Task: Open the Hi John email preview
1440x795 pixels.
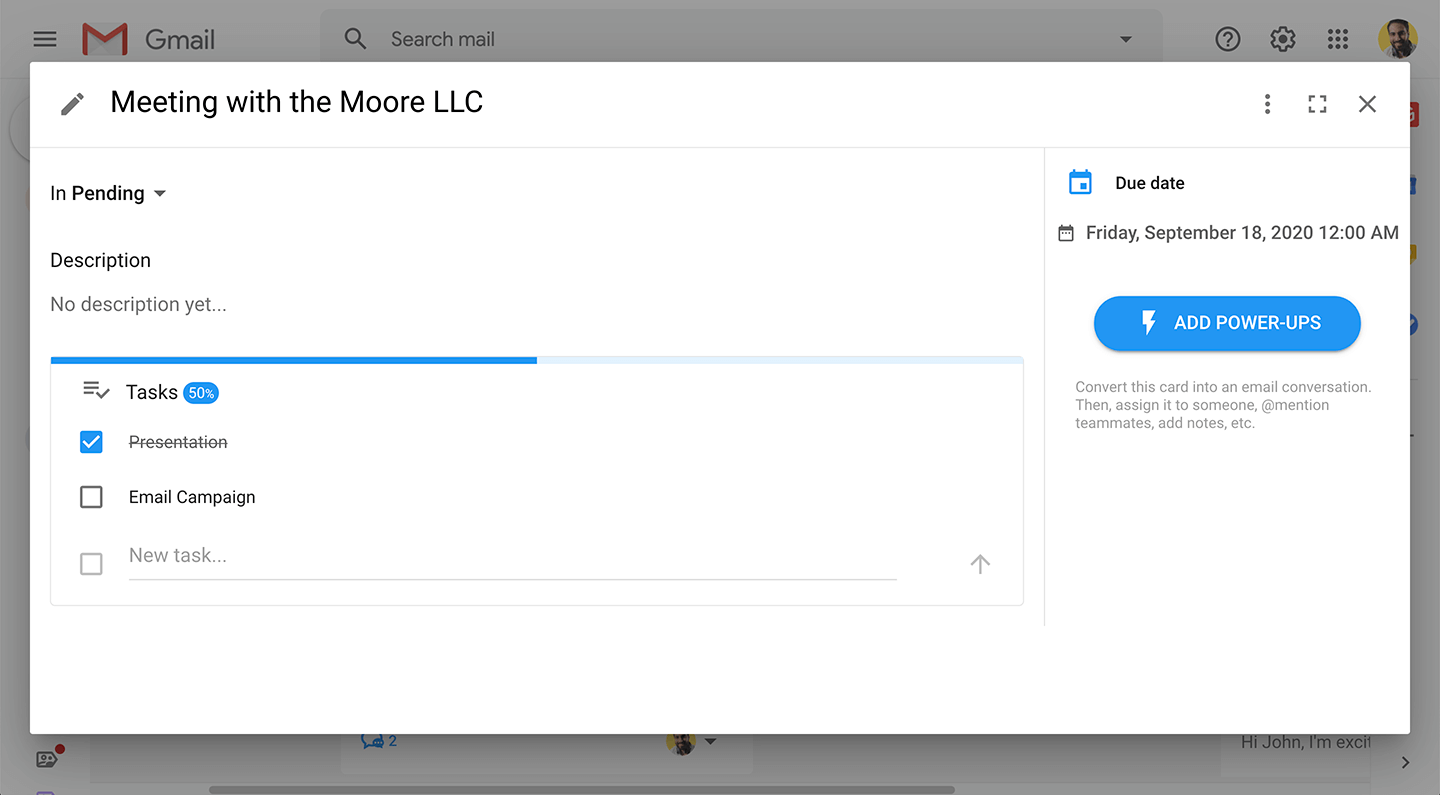Action: (x=1305, y=742)
